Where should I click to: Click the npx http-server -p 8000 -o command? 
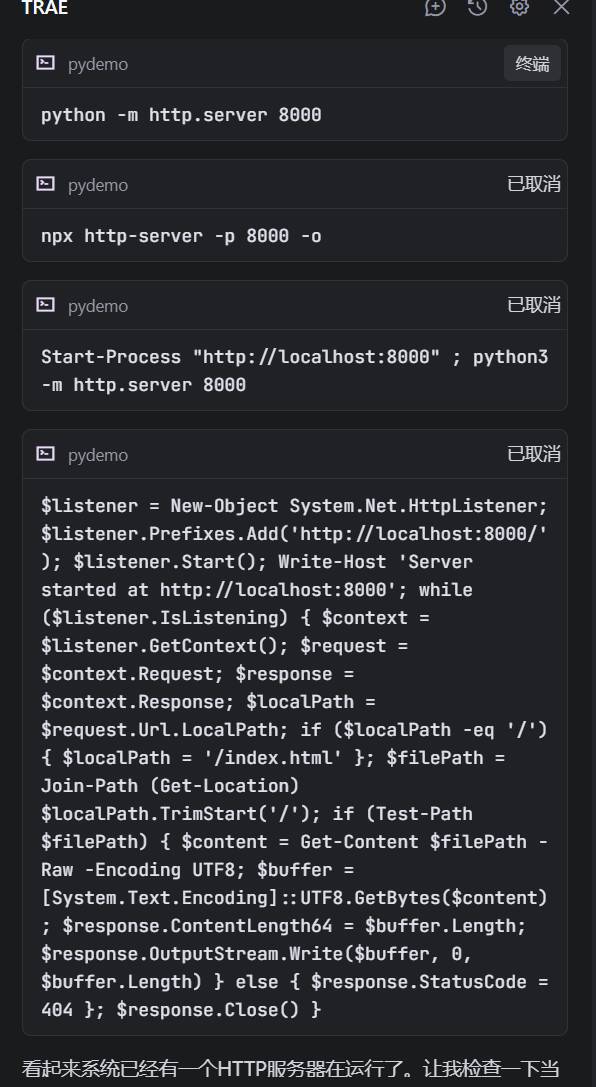click(x=181, y=236)
